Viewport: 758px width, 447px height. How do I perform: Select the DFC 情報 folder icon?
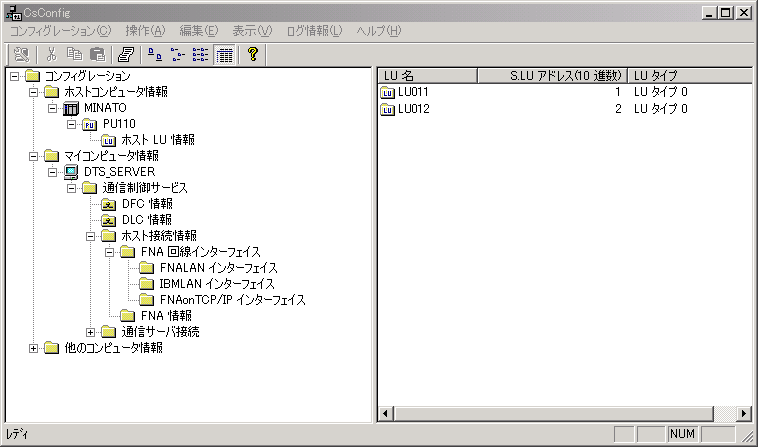[109, 204]
